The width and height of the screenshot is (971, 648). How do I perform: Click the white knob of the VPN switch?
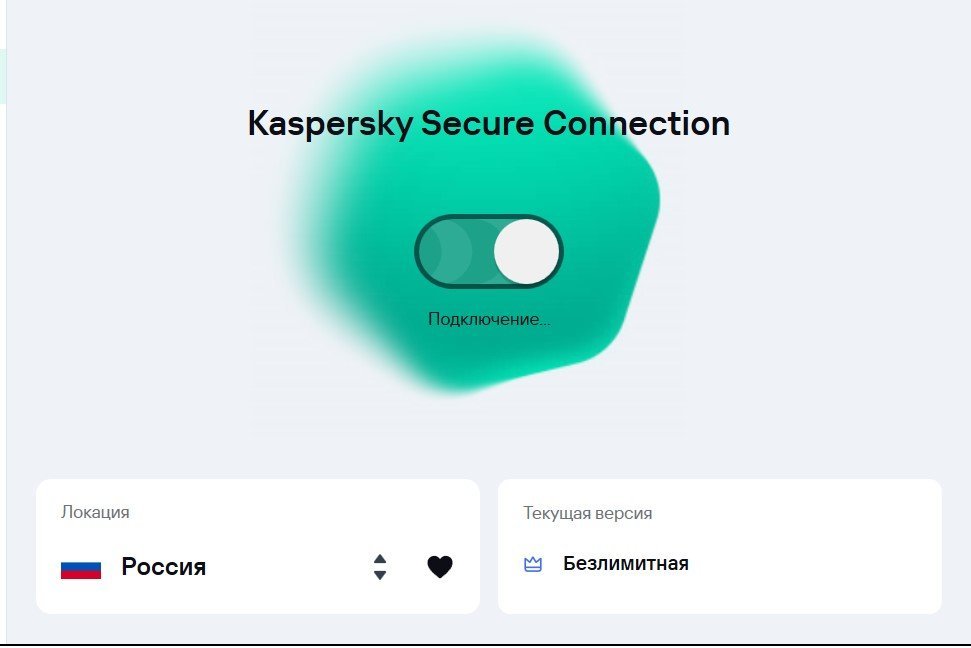[526, 251]
